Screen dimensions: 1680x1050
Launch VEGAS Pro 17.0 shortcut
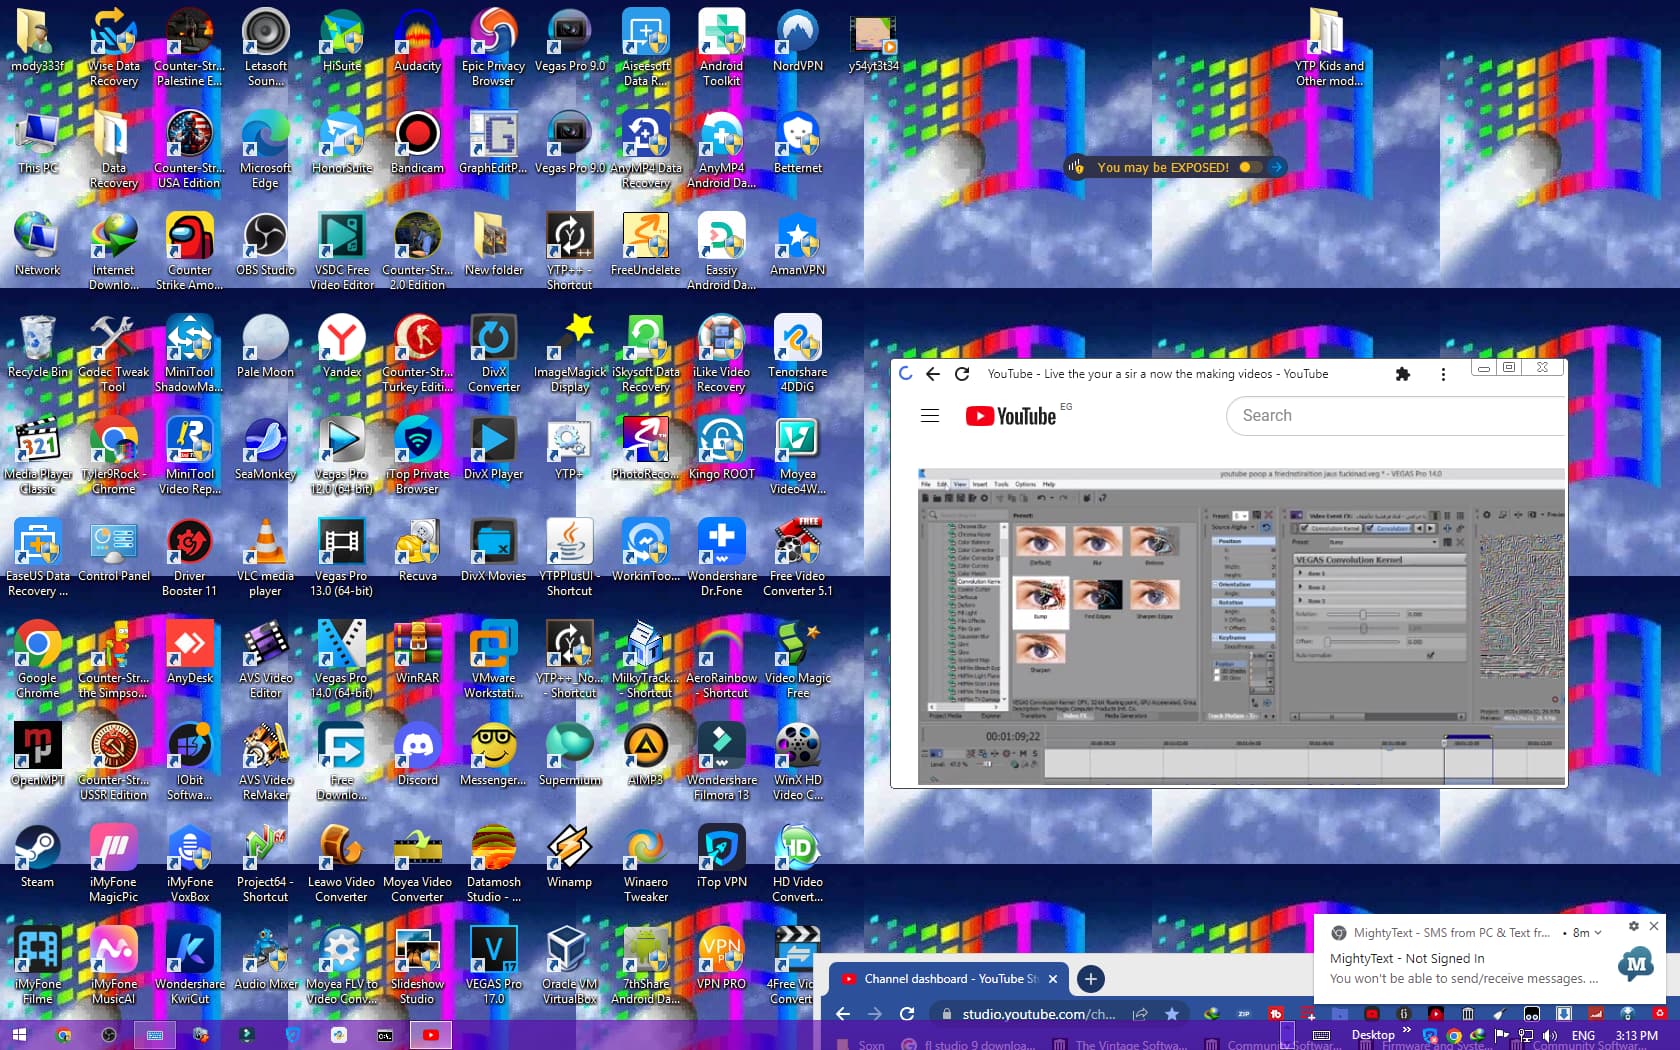click(493, 966)
